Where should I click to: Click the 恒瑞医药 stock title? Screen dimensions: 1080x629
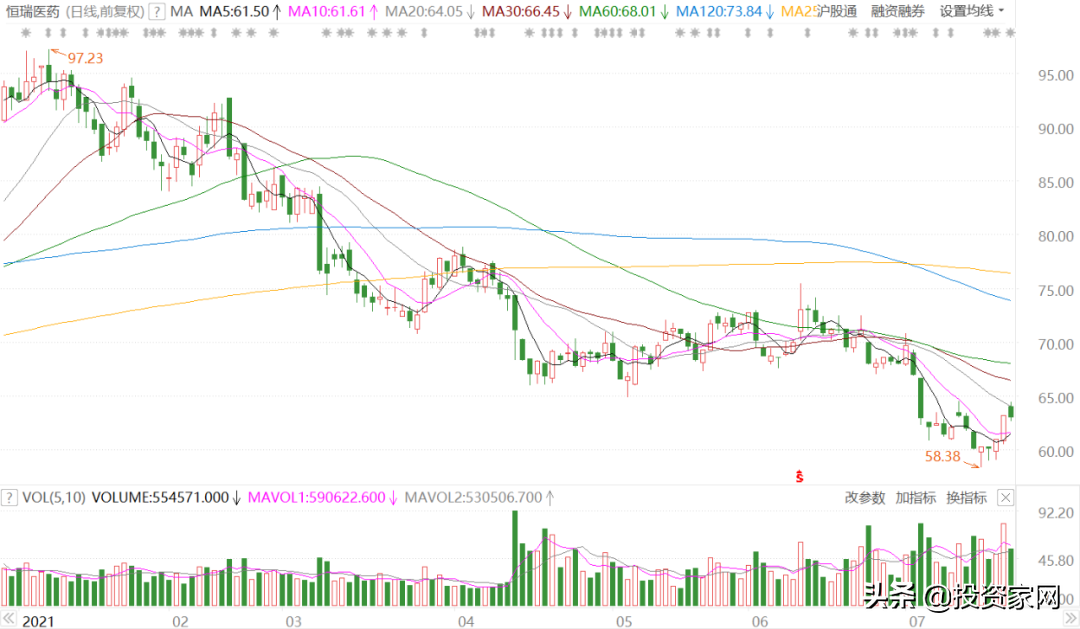tap(32, 12)
